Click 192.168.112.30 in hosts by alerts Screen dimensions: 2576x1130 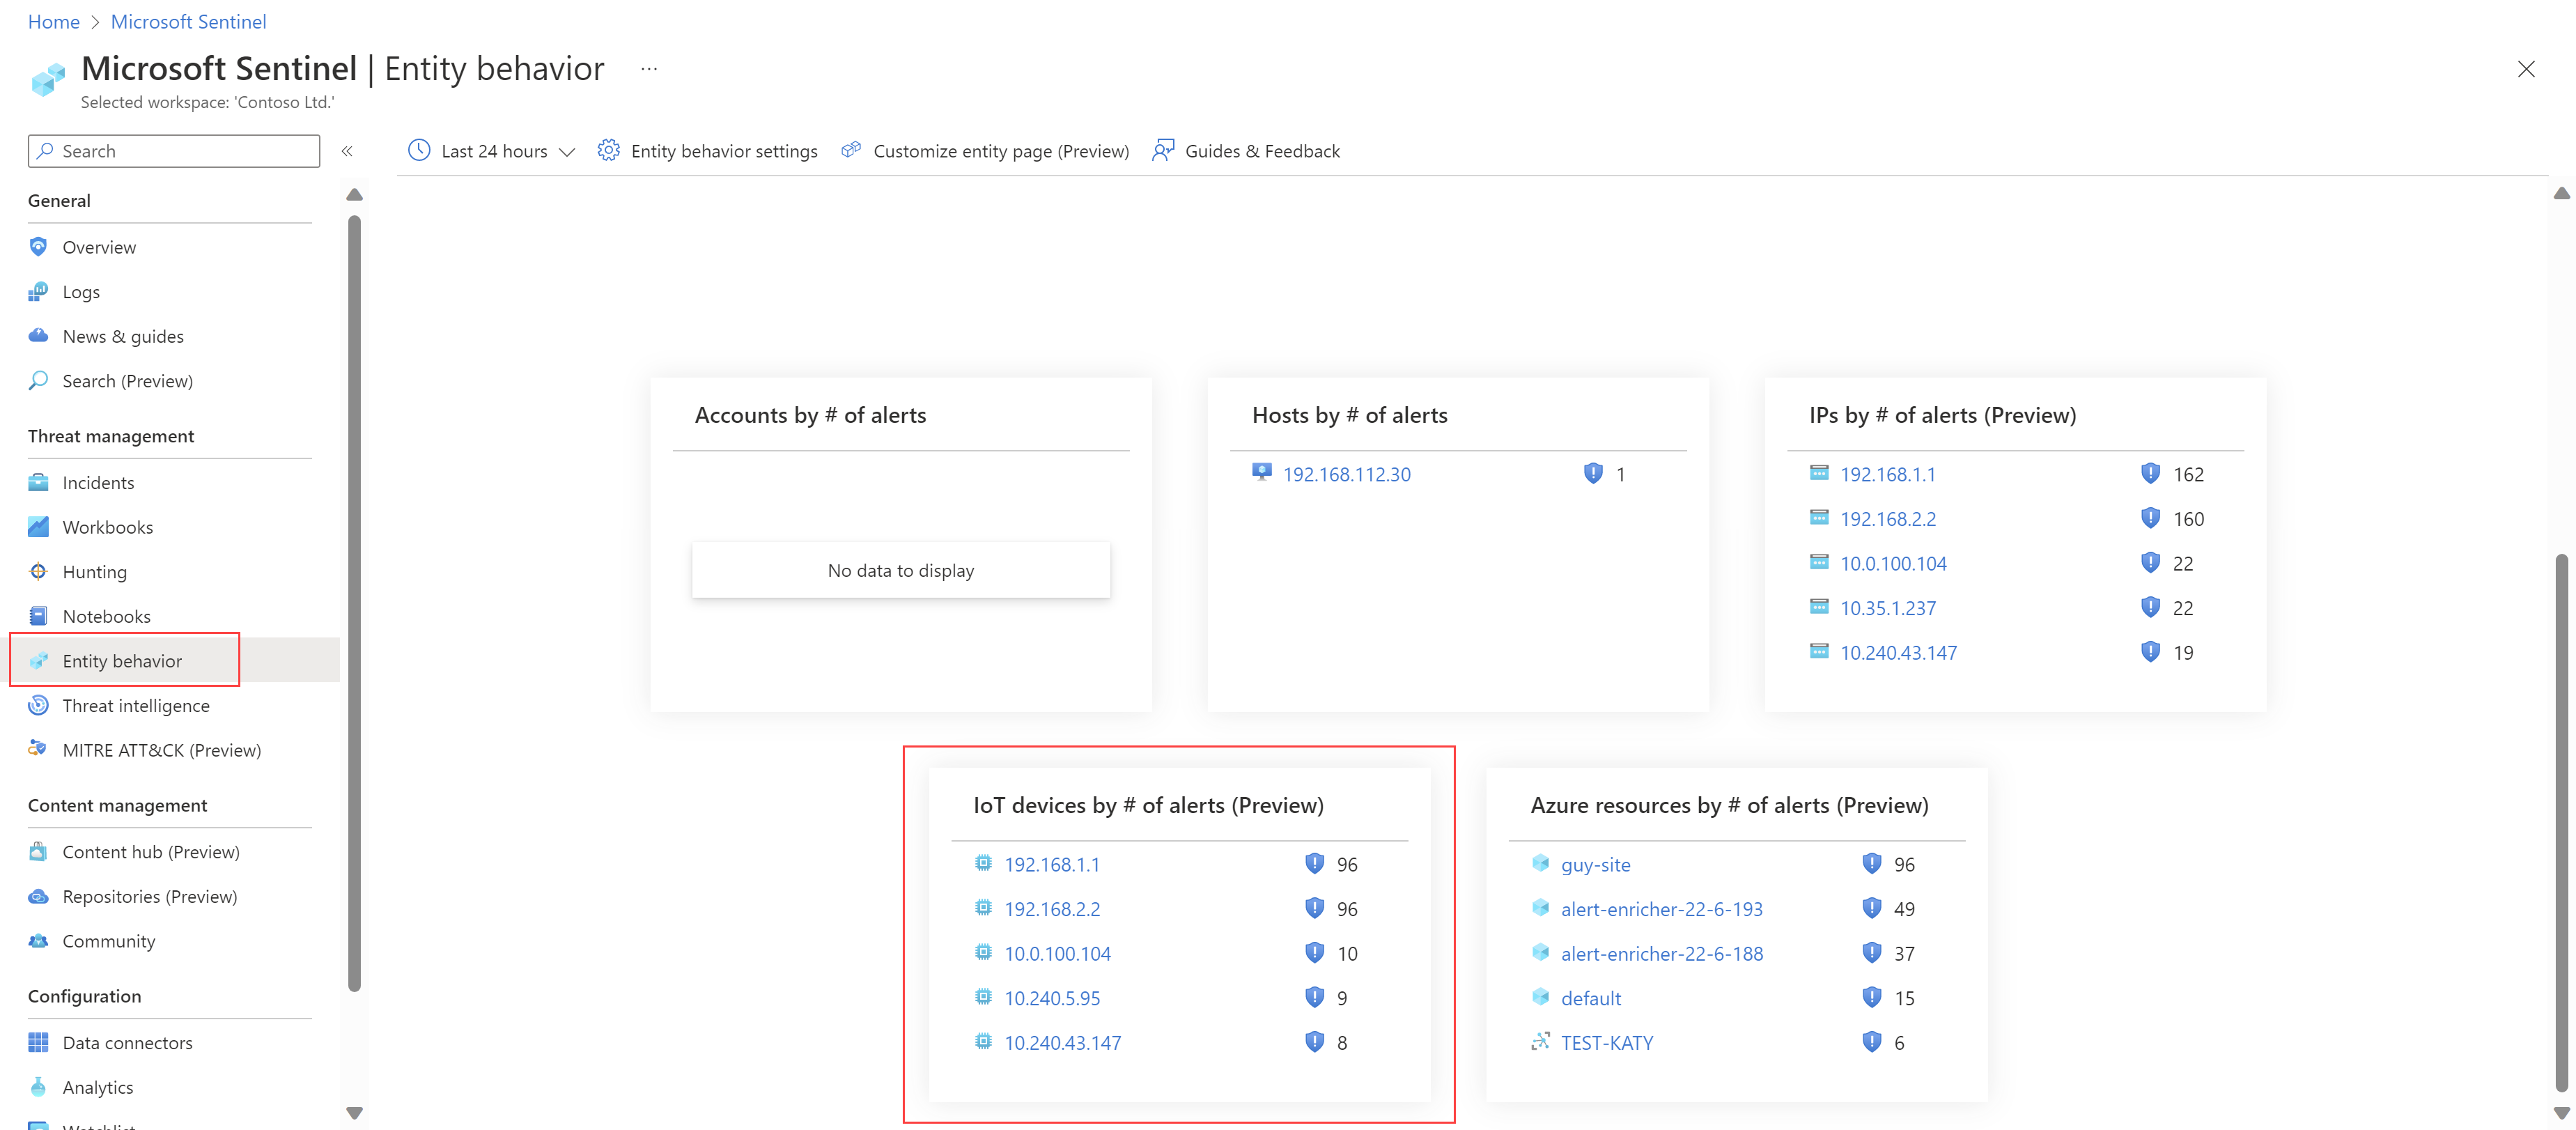1349,473
